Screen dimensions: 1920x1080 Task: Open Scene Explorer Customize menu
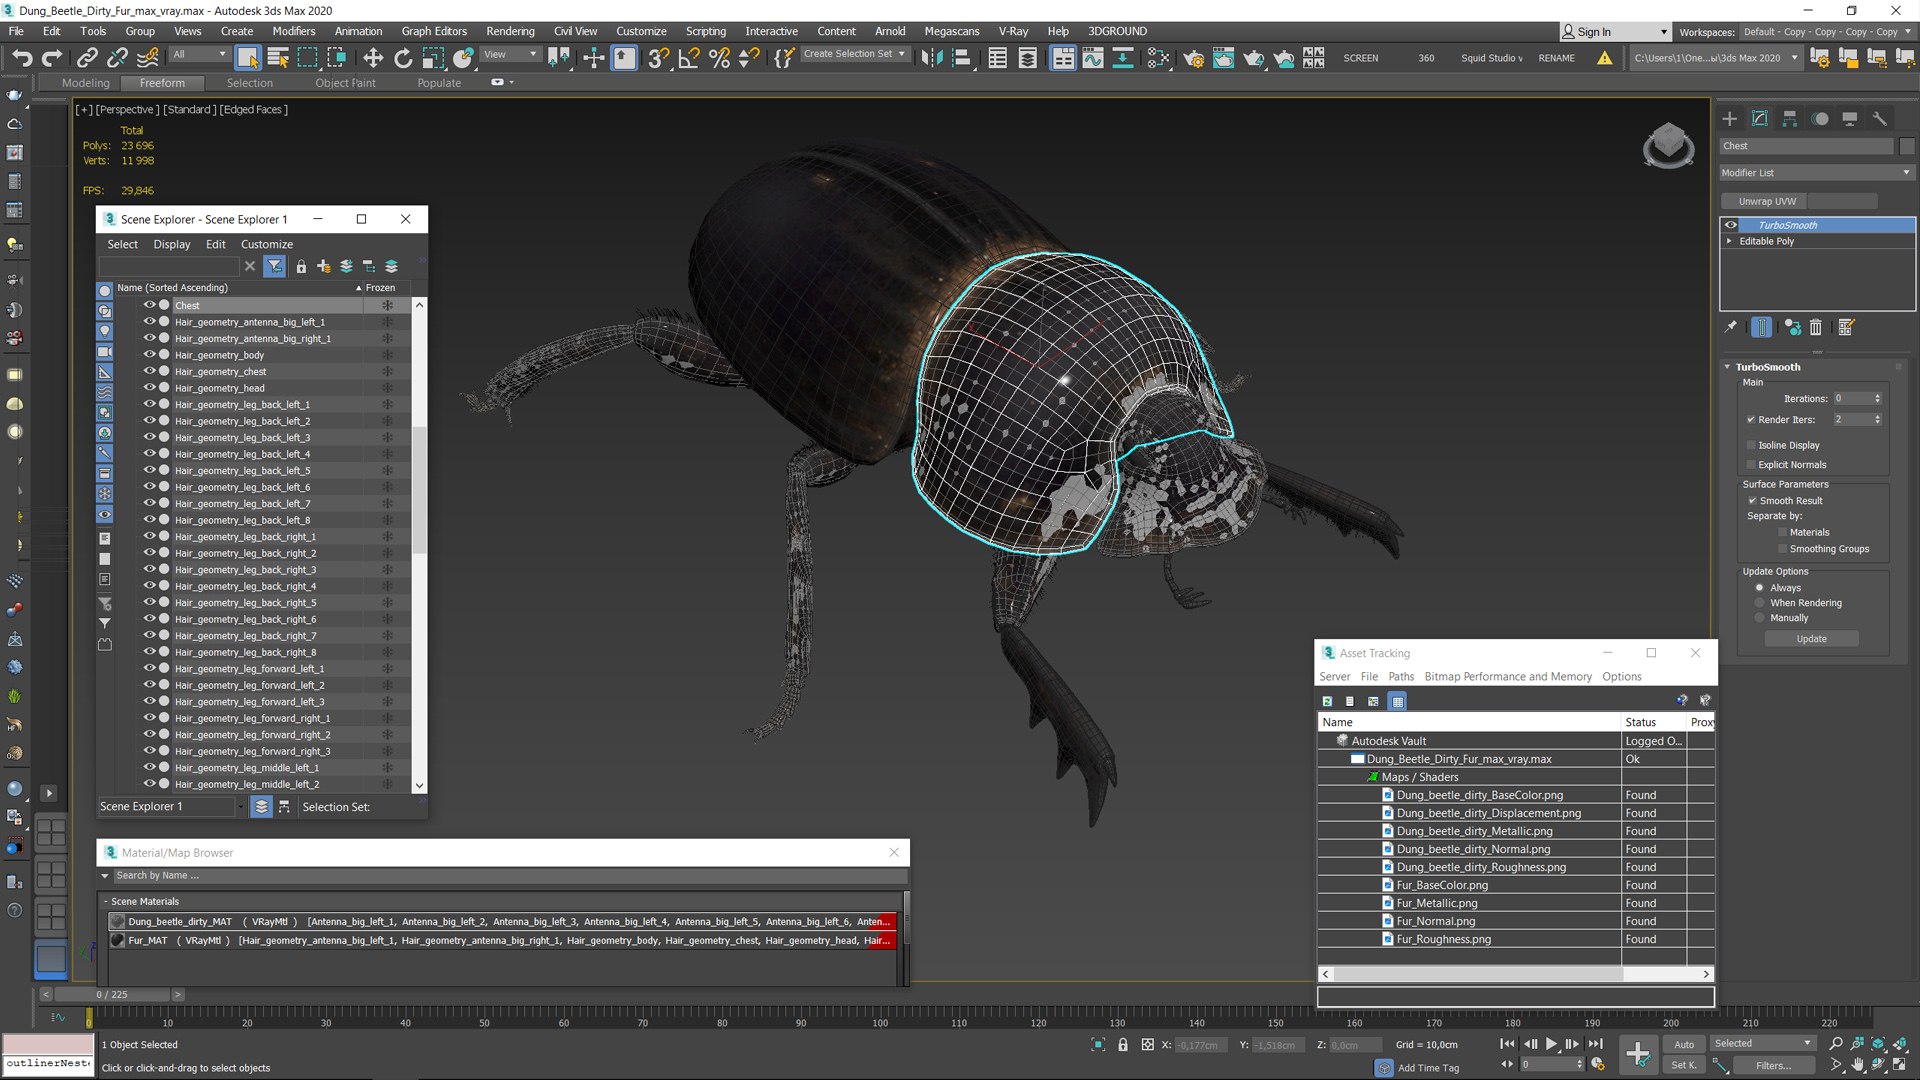click(x=267, y=244)
